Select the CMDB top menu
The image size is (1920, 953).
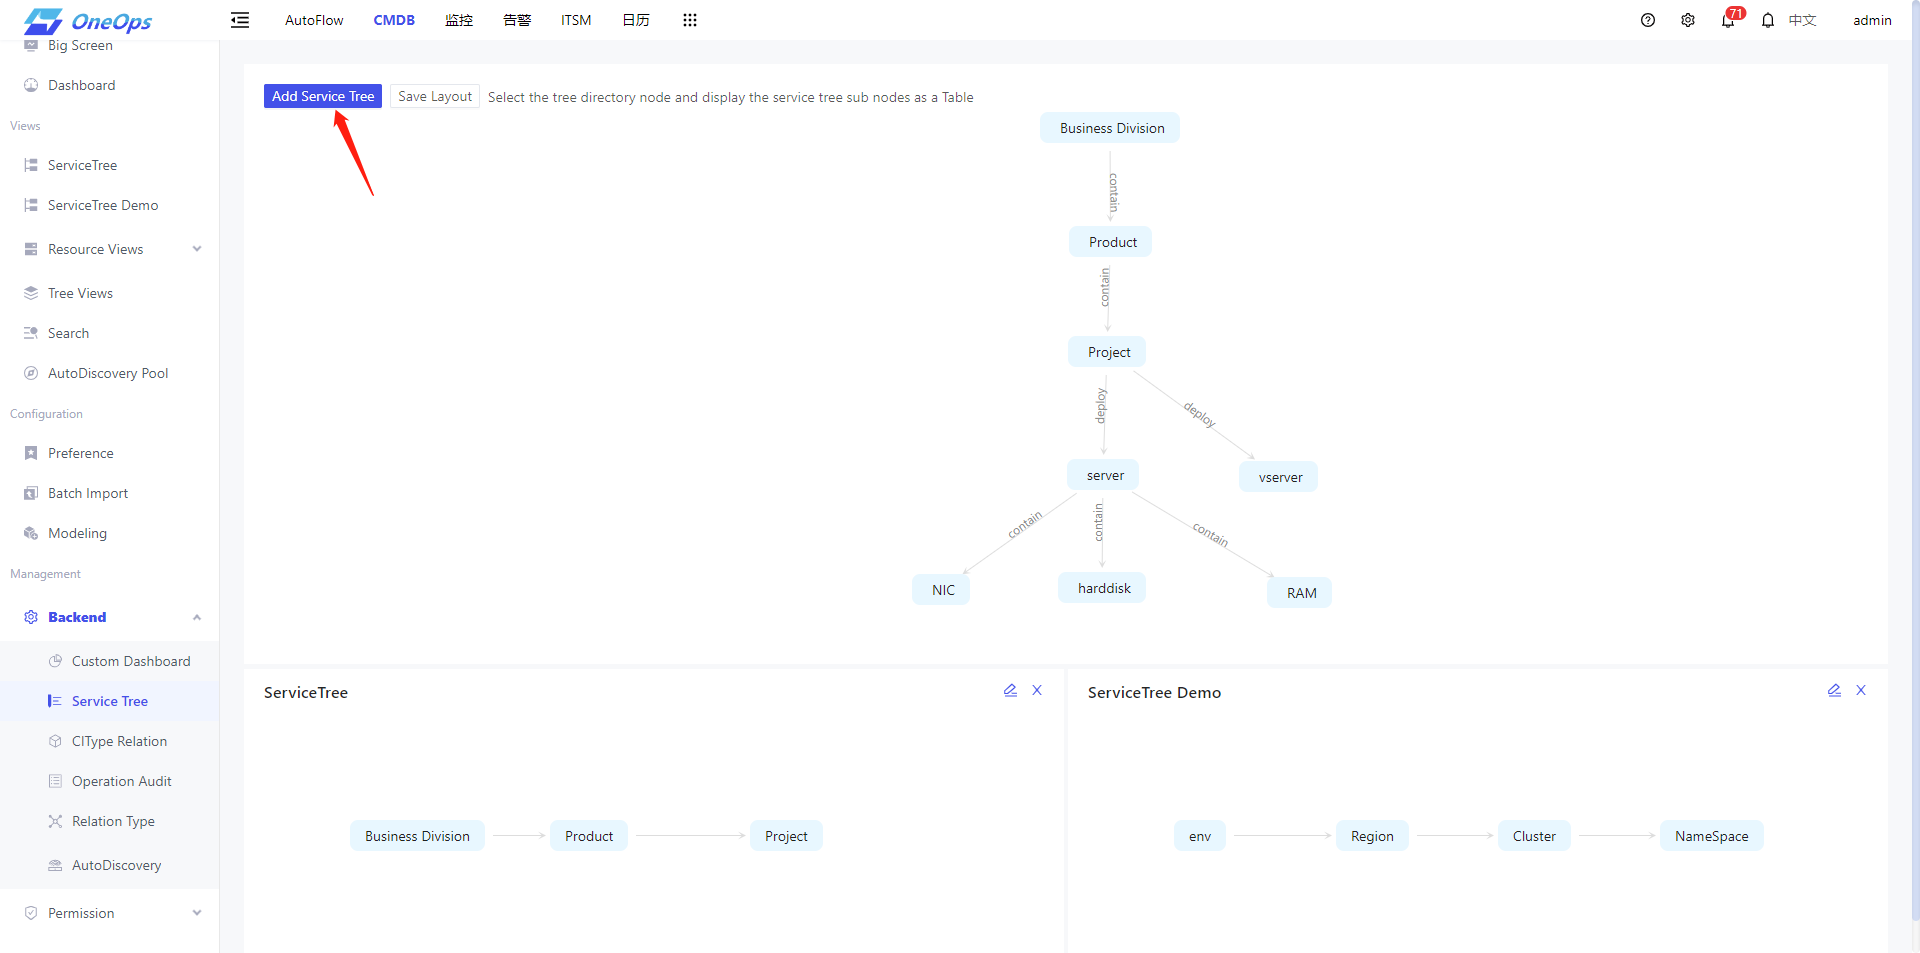[394, 20]
